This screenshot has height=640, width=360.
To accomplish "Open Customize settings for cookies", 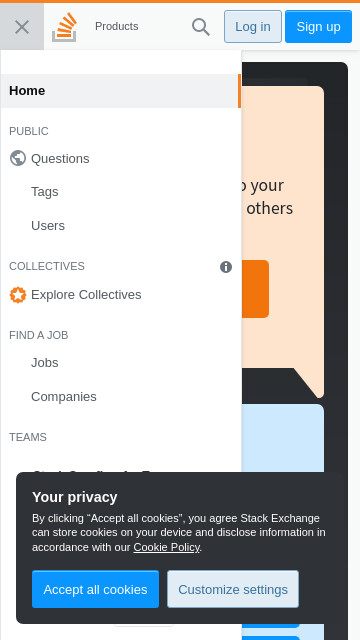I will 233,589.
